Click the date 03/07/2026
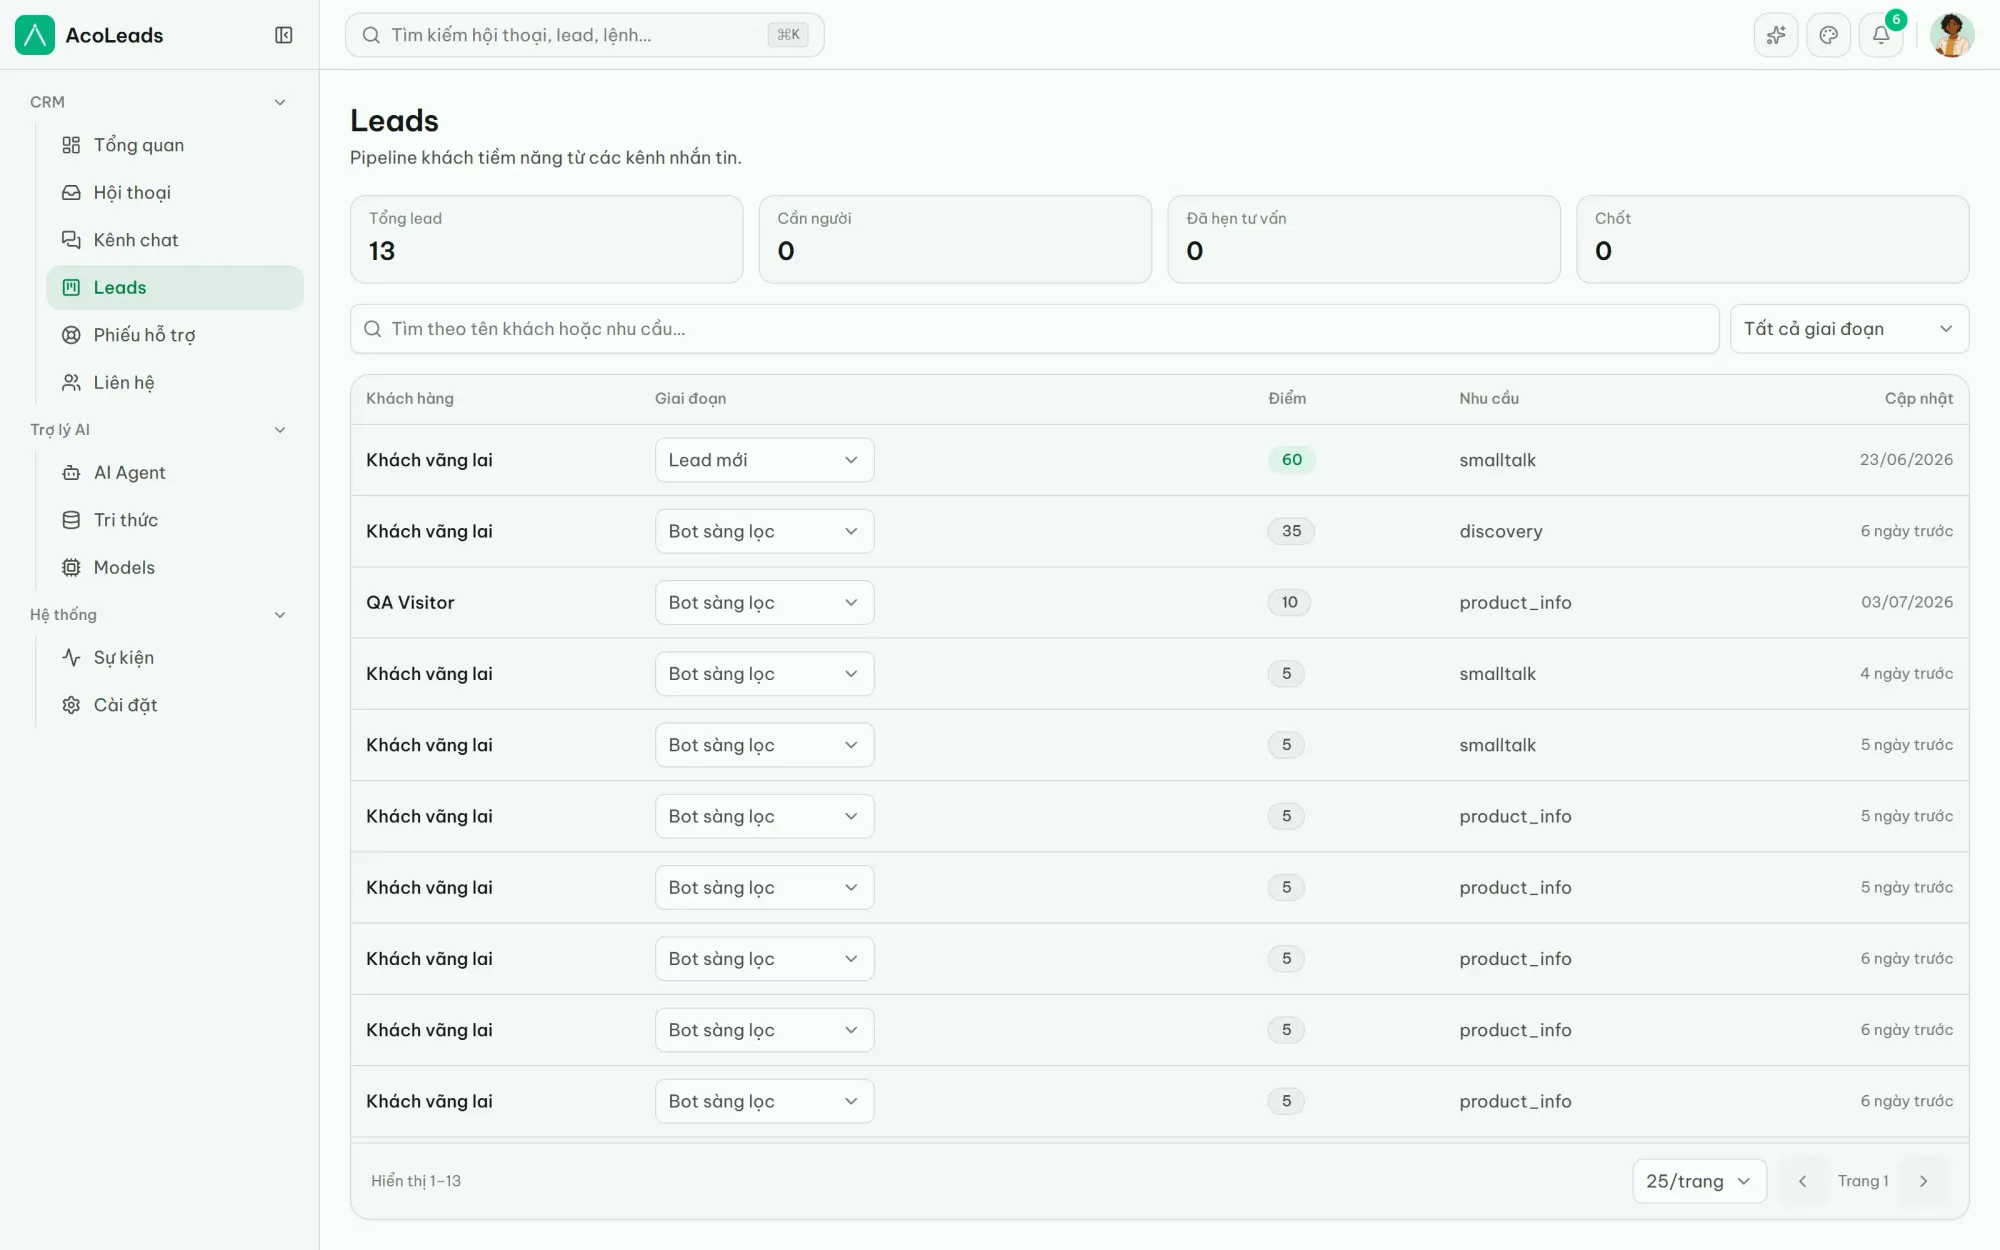The width and height of the screenshot is (2000, 1250). [1907, 602]
